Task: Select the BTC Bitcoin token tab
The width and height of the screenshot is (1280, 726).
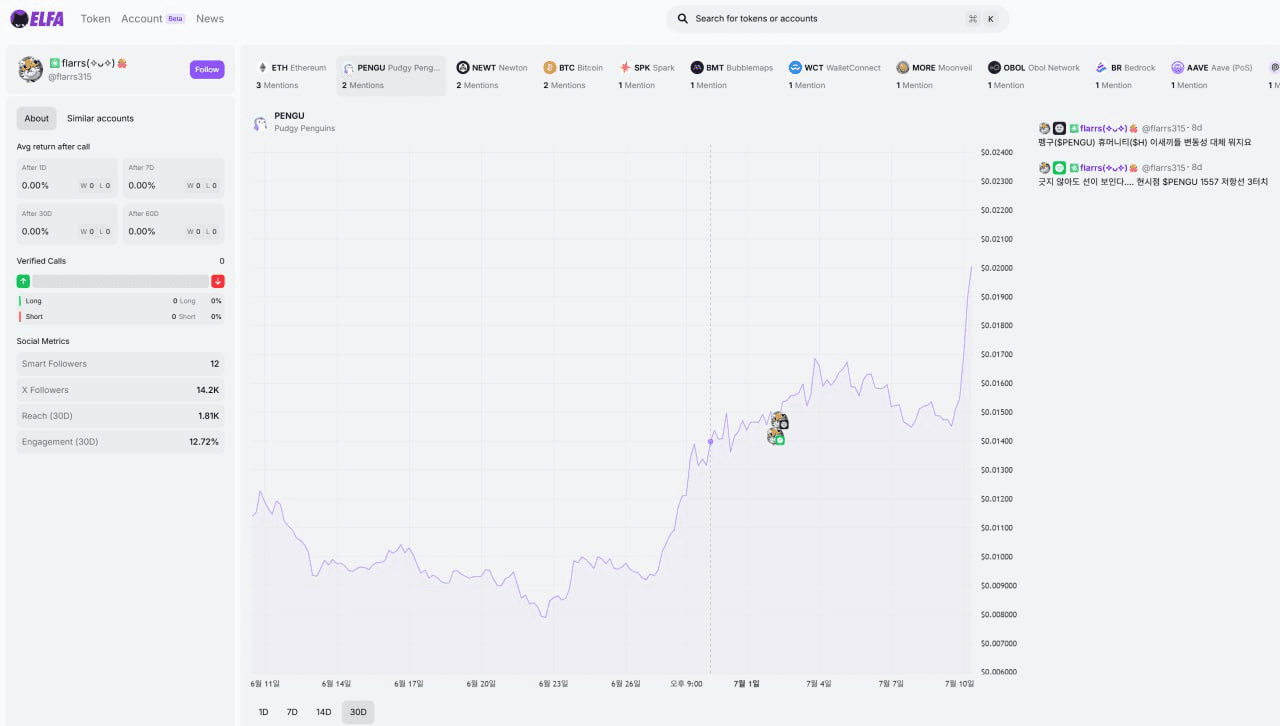Action: click(573, 76)
